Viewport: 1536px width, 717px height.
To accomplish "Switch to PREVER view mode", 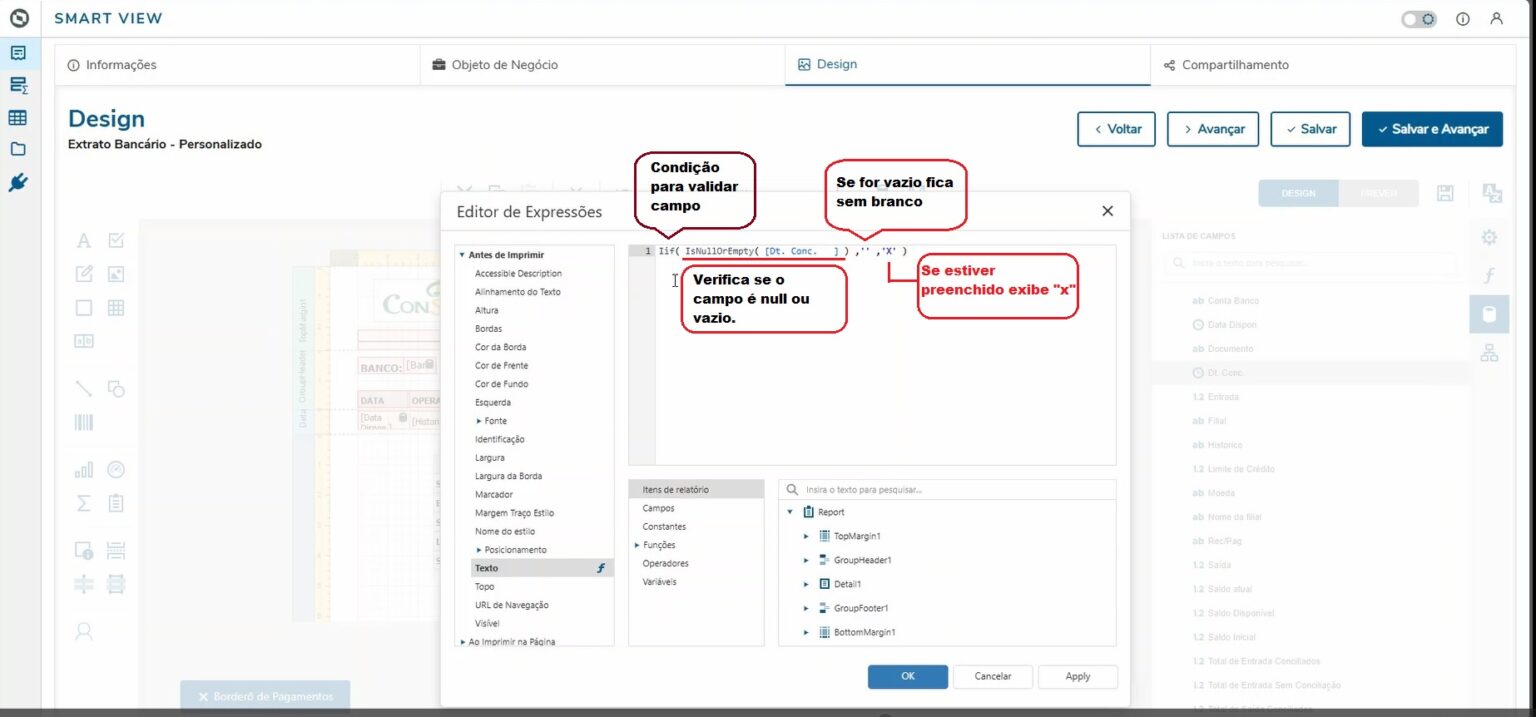I will (1379, 193).
